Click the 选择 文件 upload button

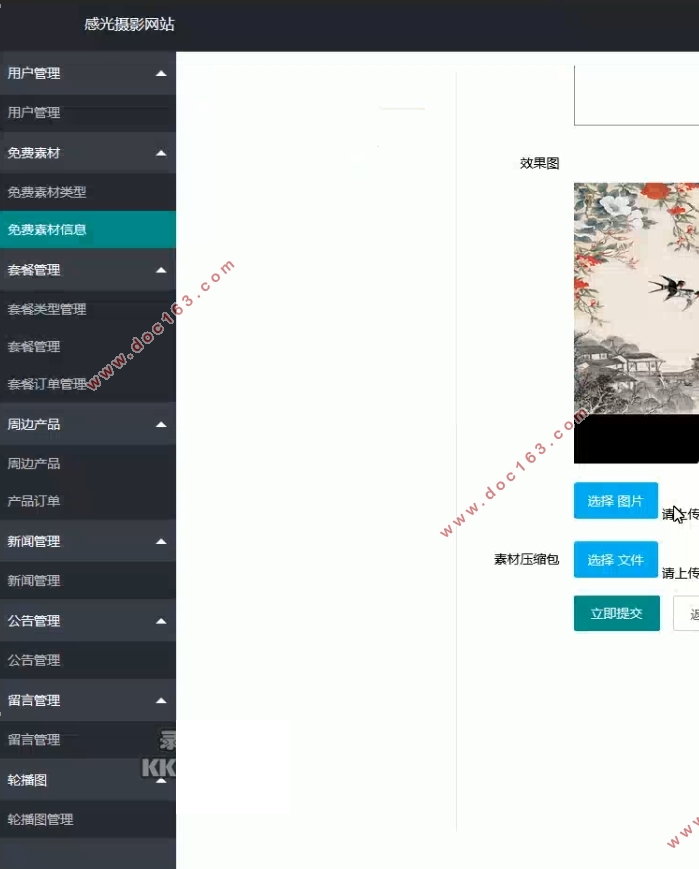coord(615,560)
